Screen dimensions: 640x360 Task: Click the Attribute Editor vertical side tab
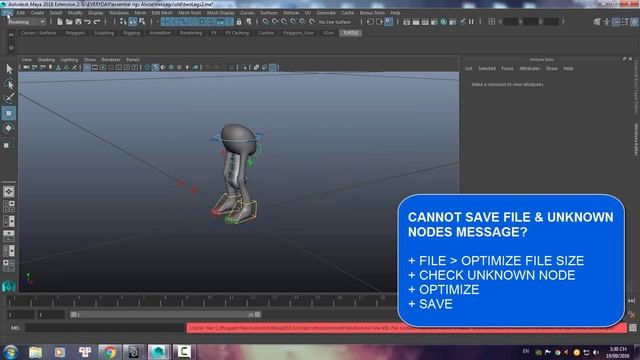point(636,139)
